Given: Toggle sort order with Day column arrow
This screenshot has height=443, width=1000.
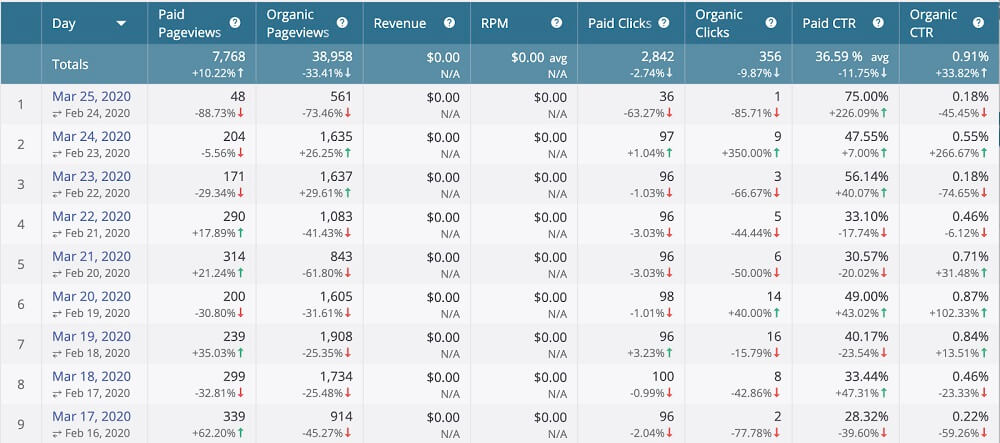Looking at the screenshot, I should (x=121, y=23).
